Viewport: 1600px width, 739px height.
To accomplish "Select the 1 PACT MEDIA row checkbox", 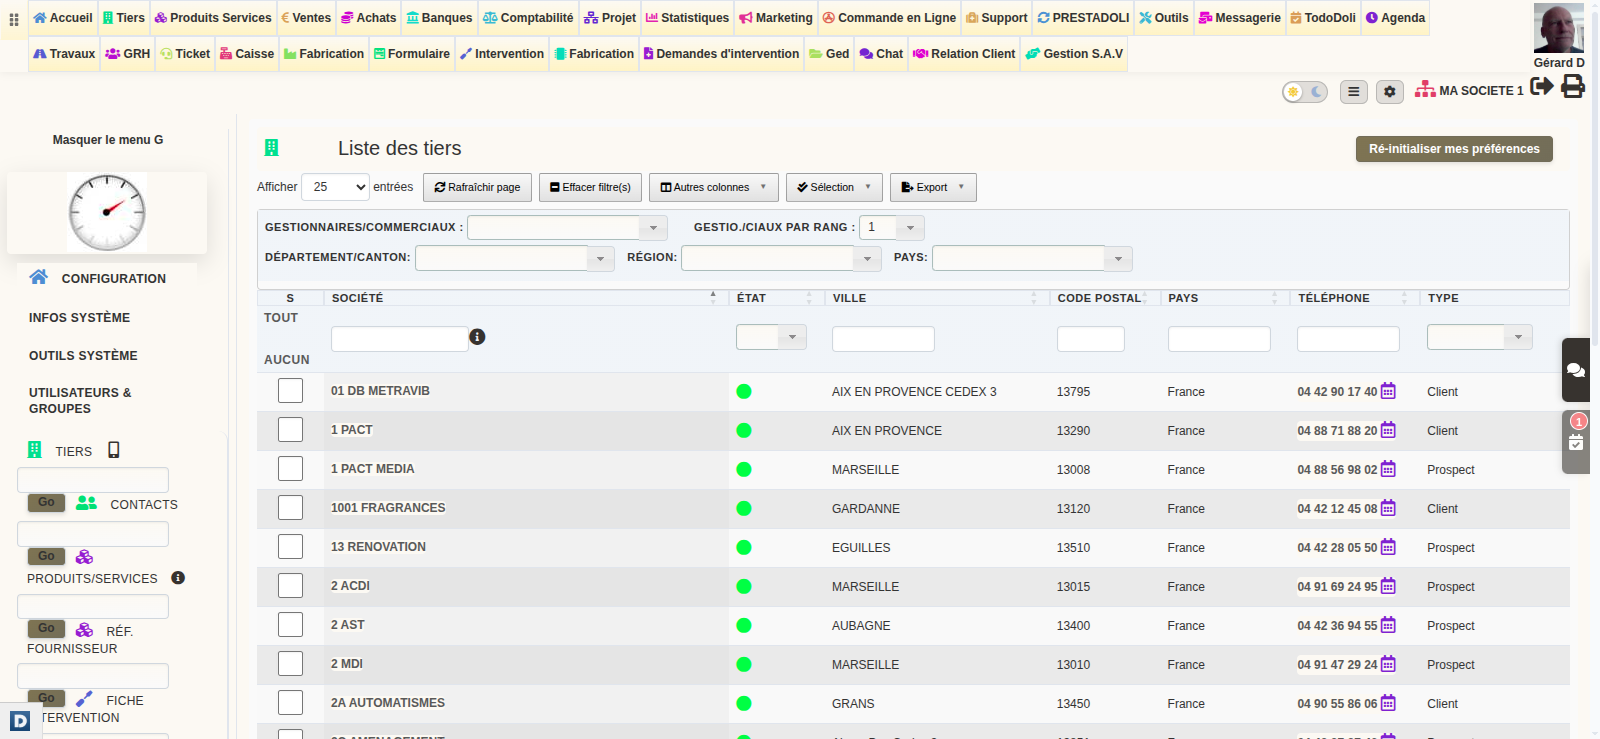I will point(290,468).
